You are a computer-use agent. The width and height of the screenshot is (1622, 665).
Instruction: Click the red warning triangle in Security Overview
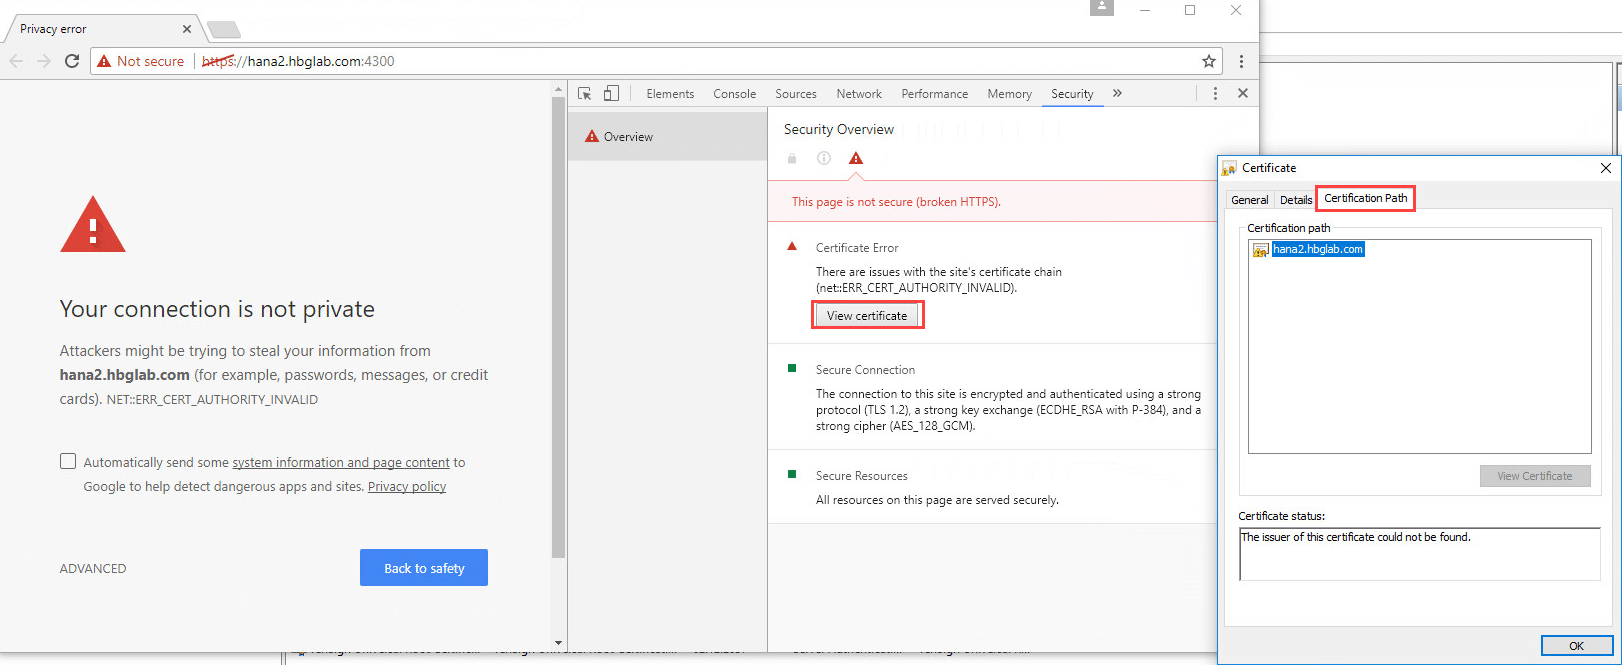(x=856, y=158)
